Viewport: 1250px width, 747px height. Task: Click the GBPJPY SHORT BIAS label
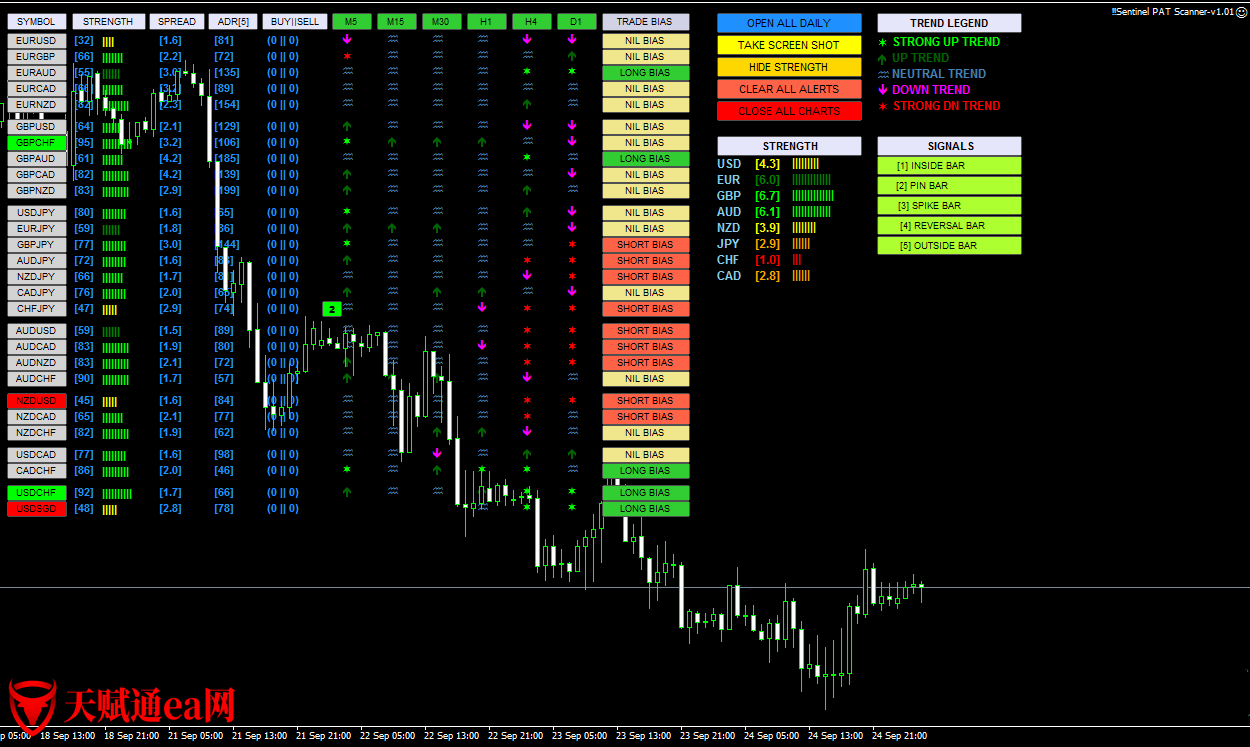click(645, 245)
